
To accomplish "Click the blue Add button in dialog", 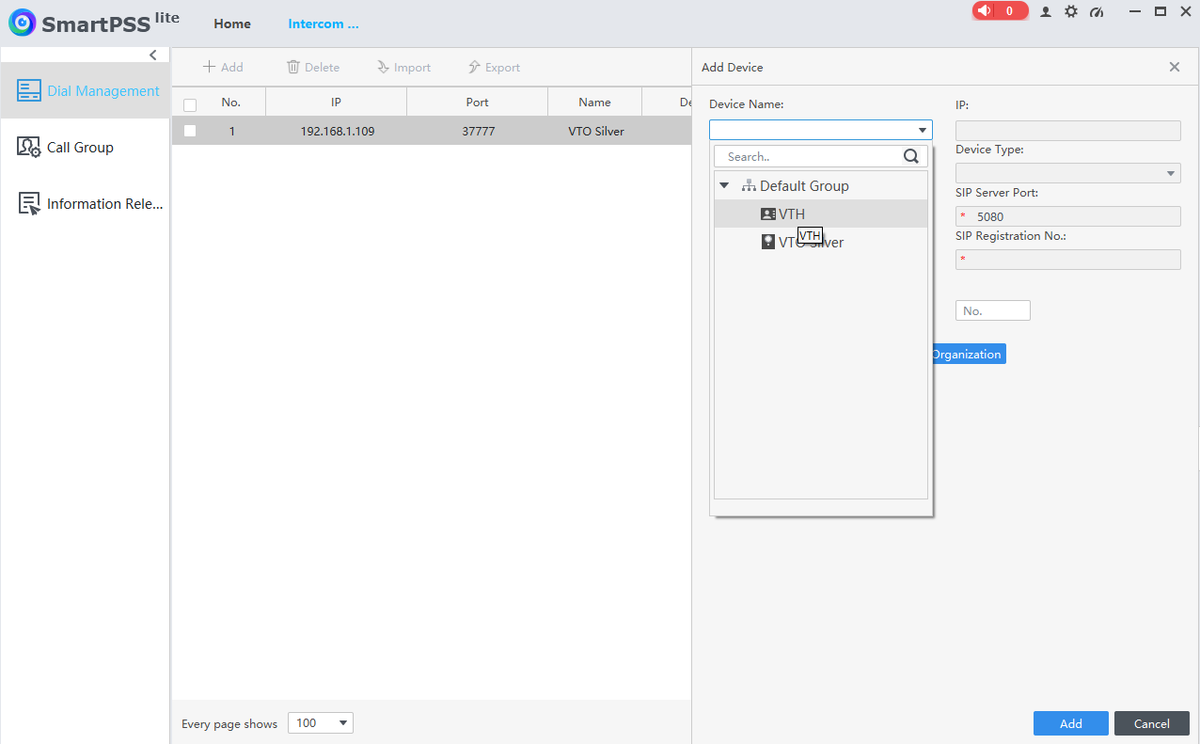I will [1070, 723].
